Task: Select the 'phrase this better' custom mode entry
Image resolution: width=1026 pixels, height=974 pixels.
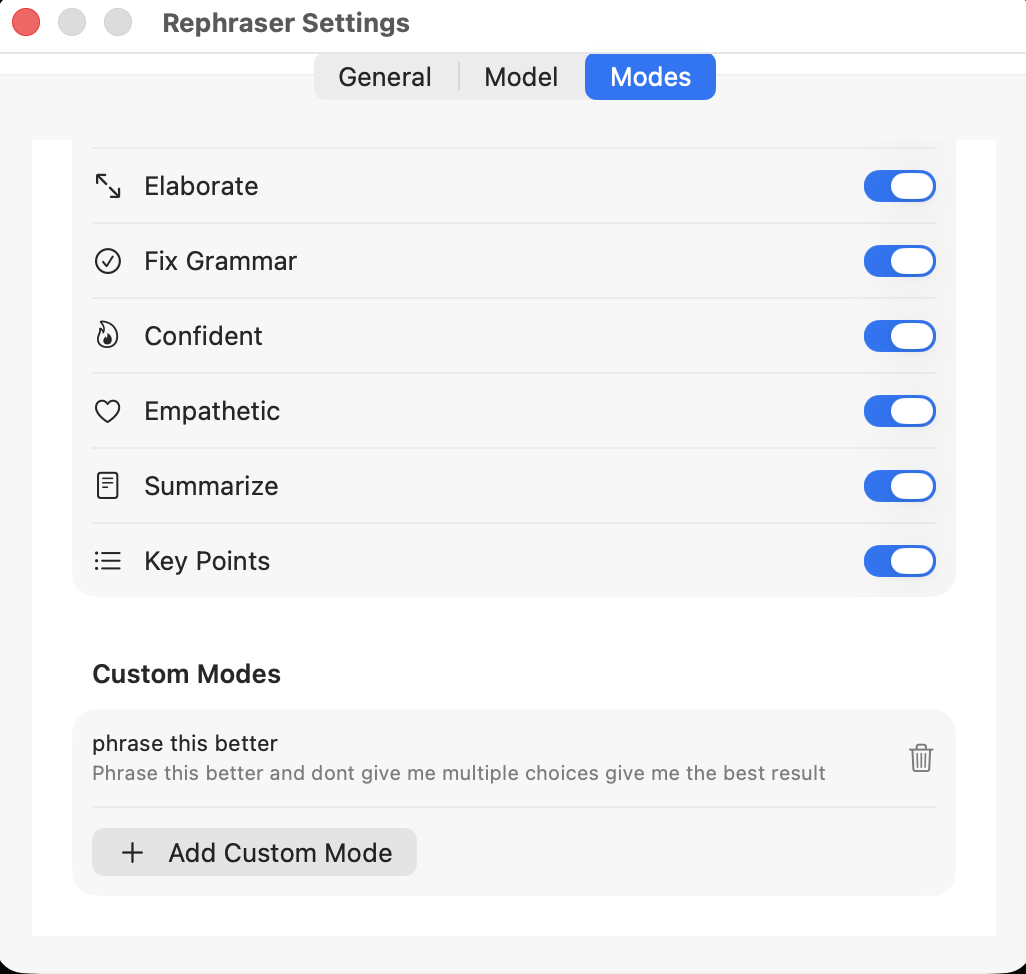Action: pyautogui.click(x=458, y=757)
